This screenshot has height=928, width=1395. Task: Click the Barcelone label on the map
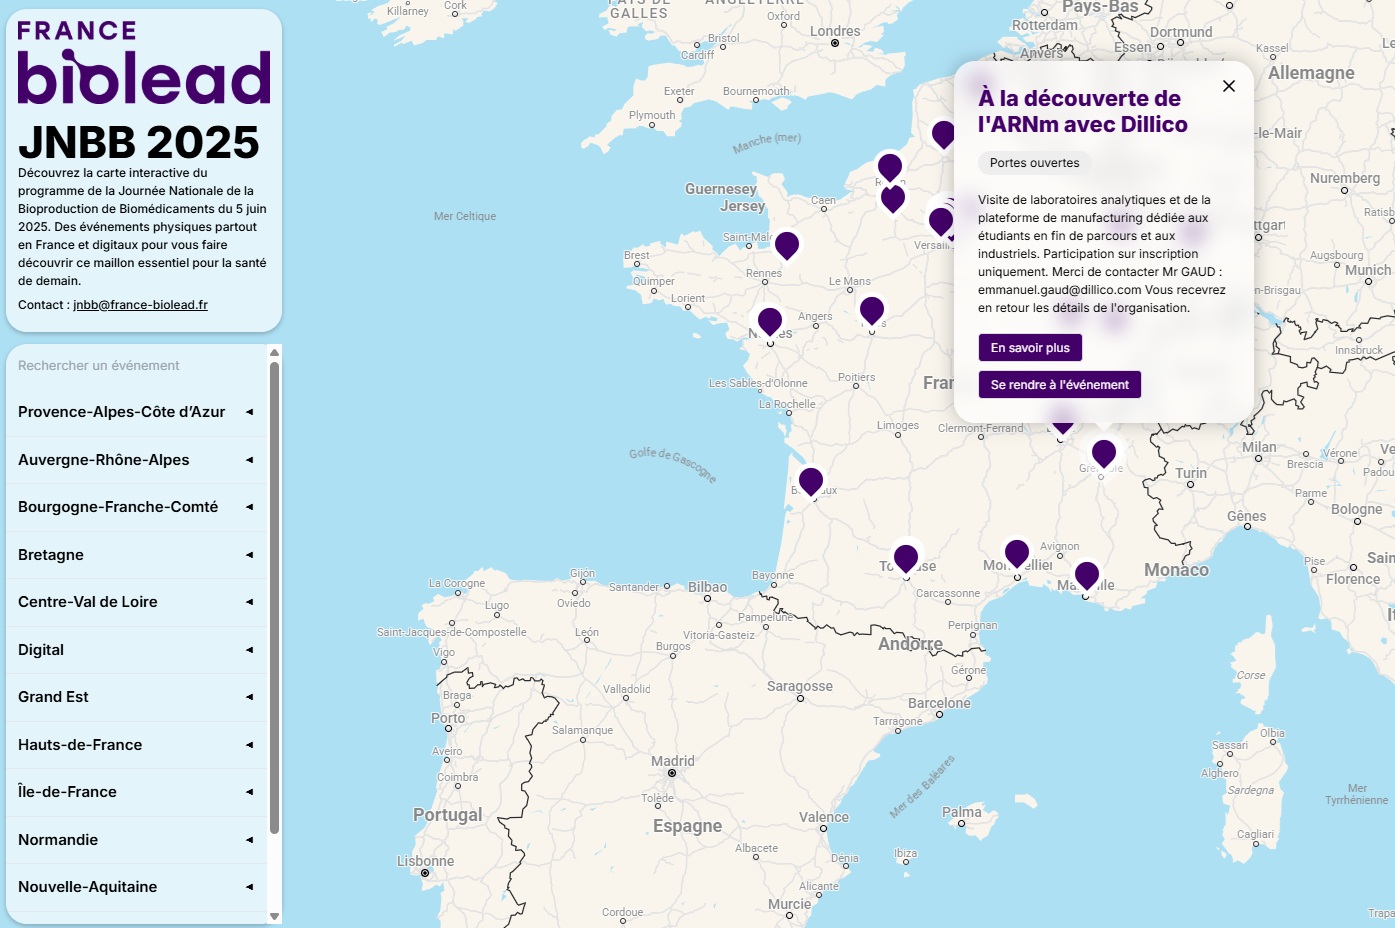tap(939, 703)
